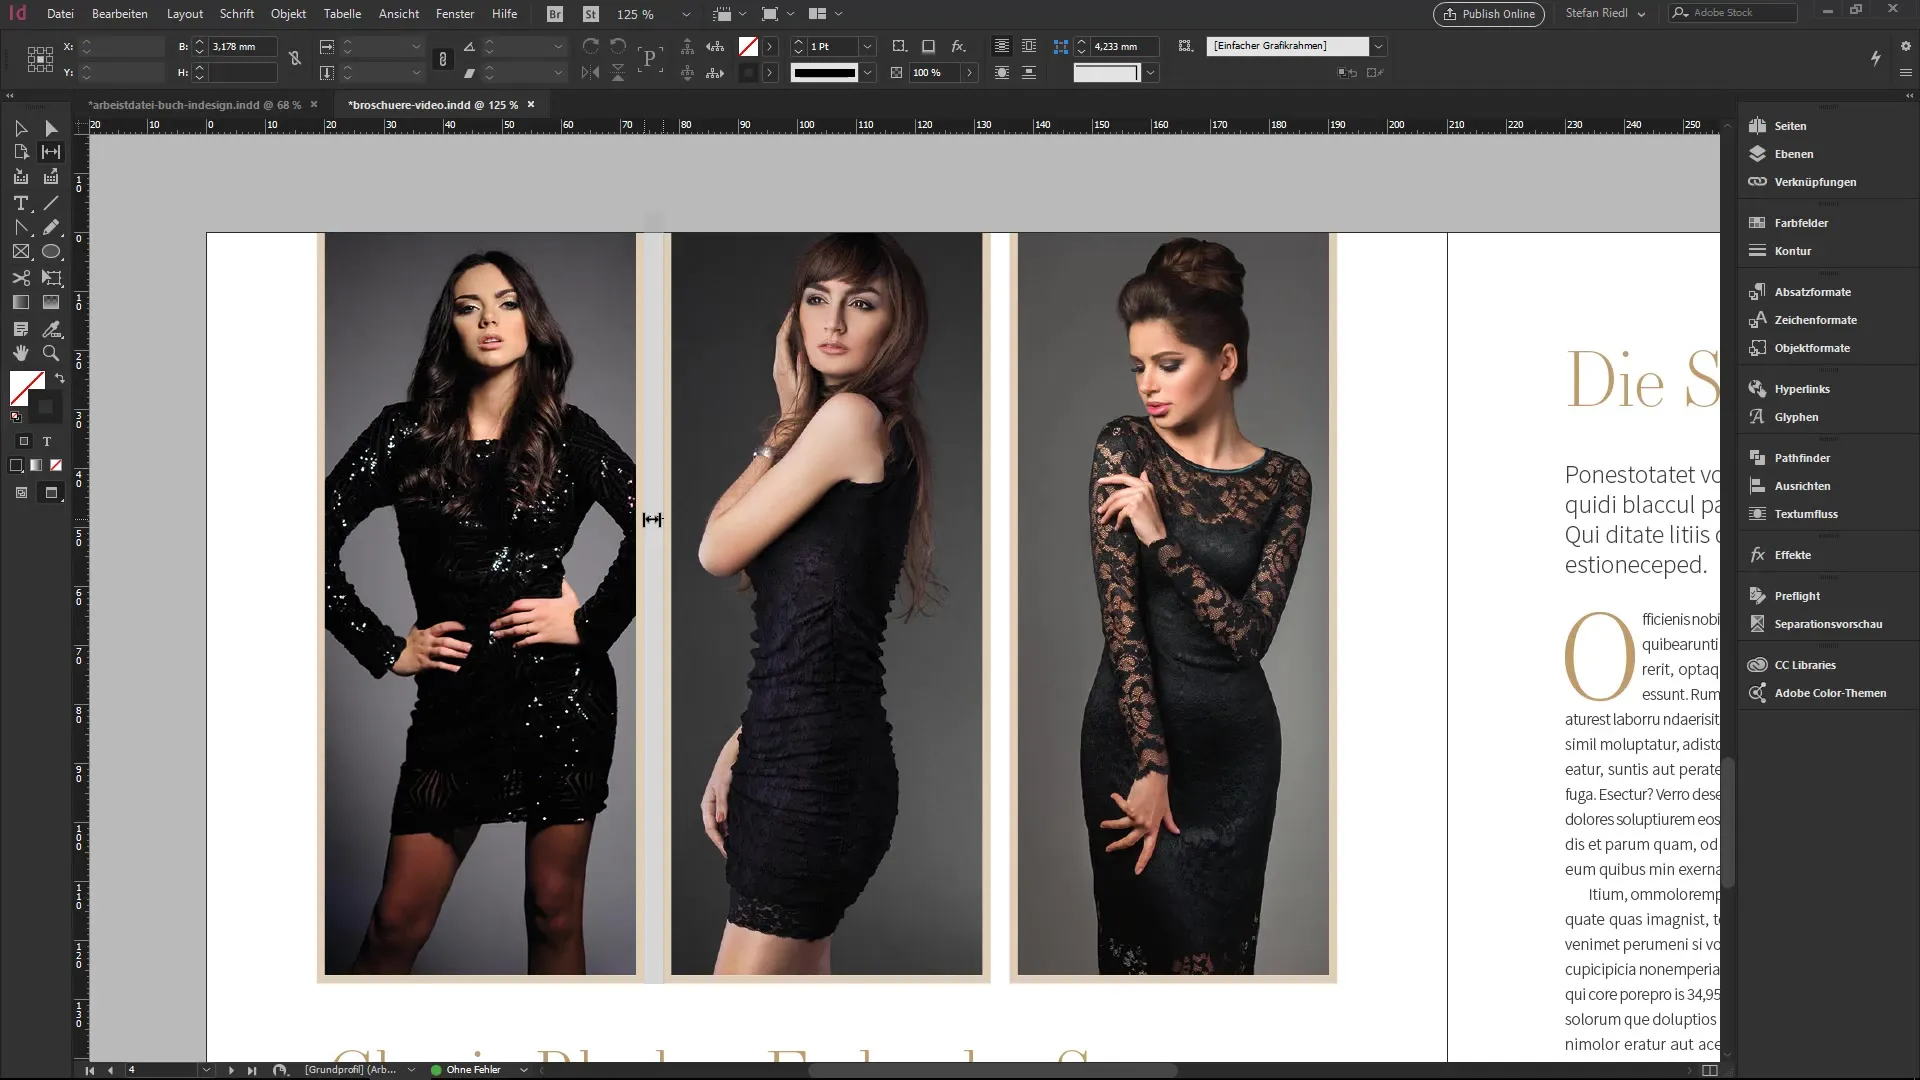The image size is (1920, 1080).
Task: Open the Grundprofil preflight profile dropdown
Action: point(411,1070)
